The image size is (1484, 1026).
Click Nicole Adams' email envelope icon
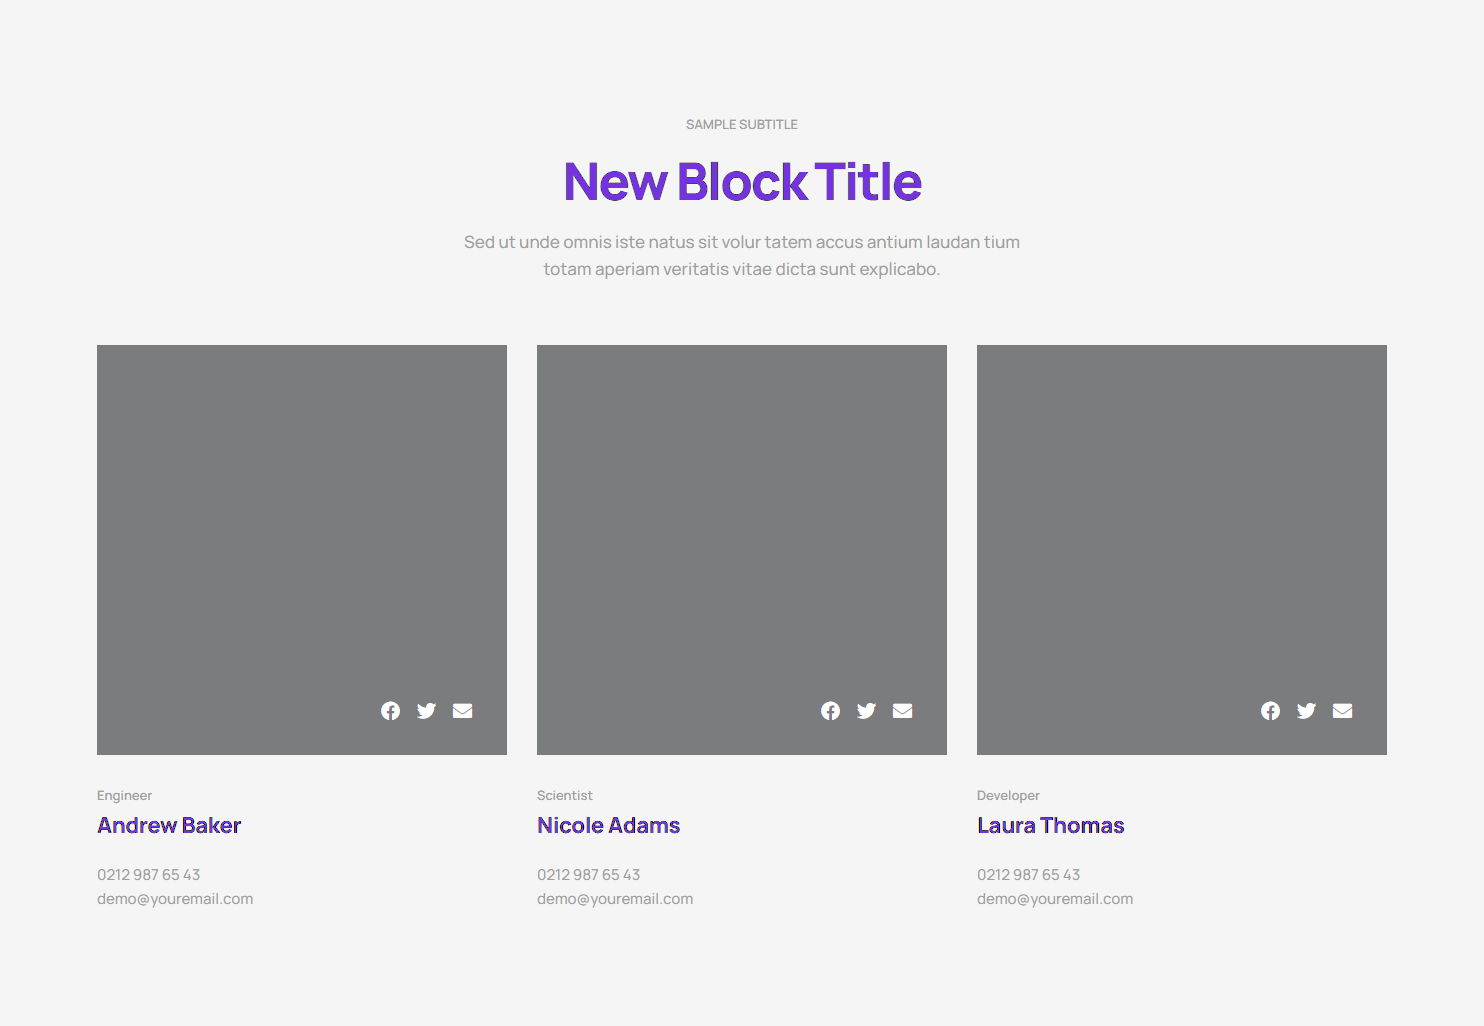[x=902, y=711]
